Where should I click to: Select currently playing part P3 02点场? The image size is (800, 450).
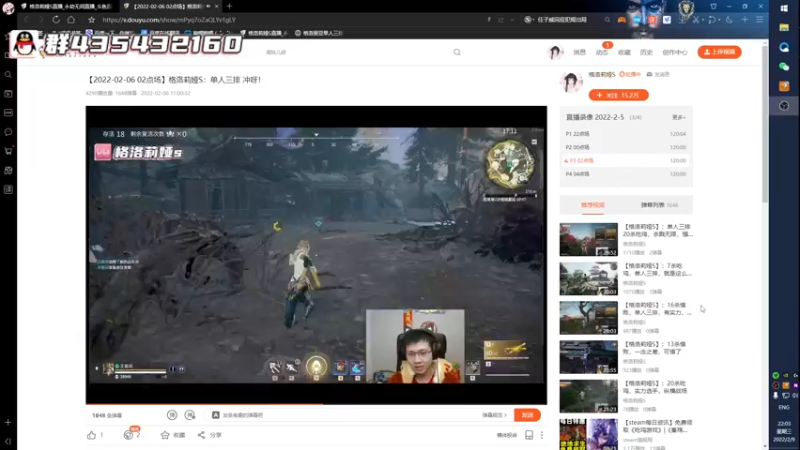(x=626, y=160)
